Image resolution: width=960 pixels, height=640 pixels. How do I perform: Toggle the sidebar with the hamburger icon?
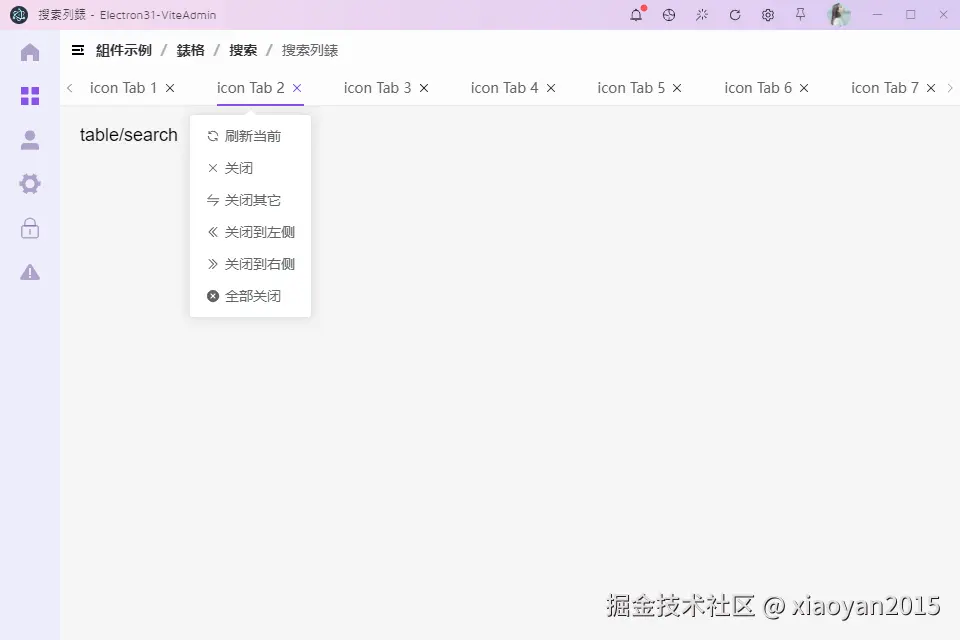pos(78,49)
